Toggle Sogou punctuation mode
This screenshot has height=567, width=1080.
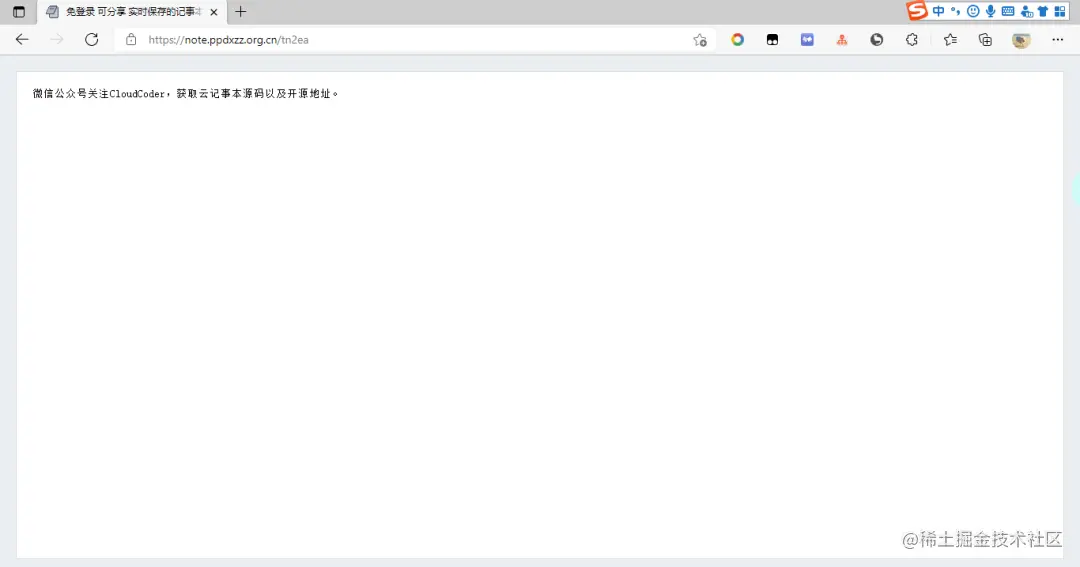(955, 11)
